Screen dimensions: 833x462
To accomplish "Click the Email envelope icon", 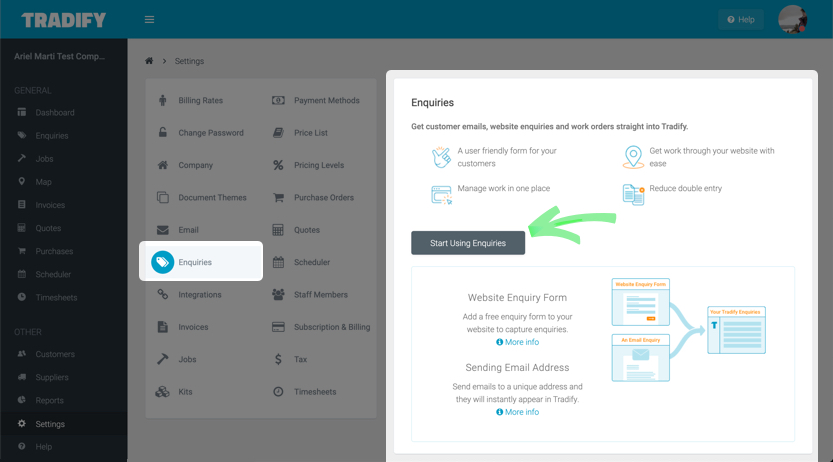I will pos(163,230).
